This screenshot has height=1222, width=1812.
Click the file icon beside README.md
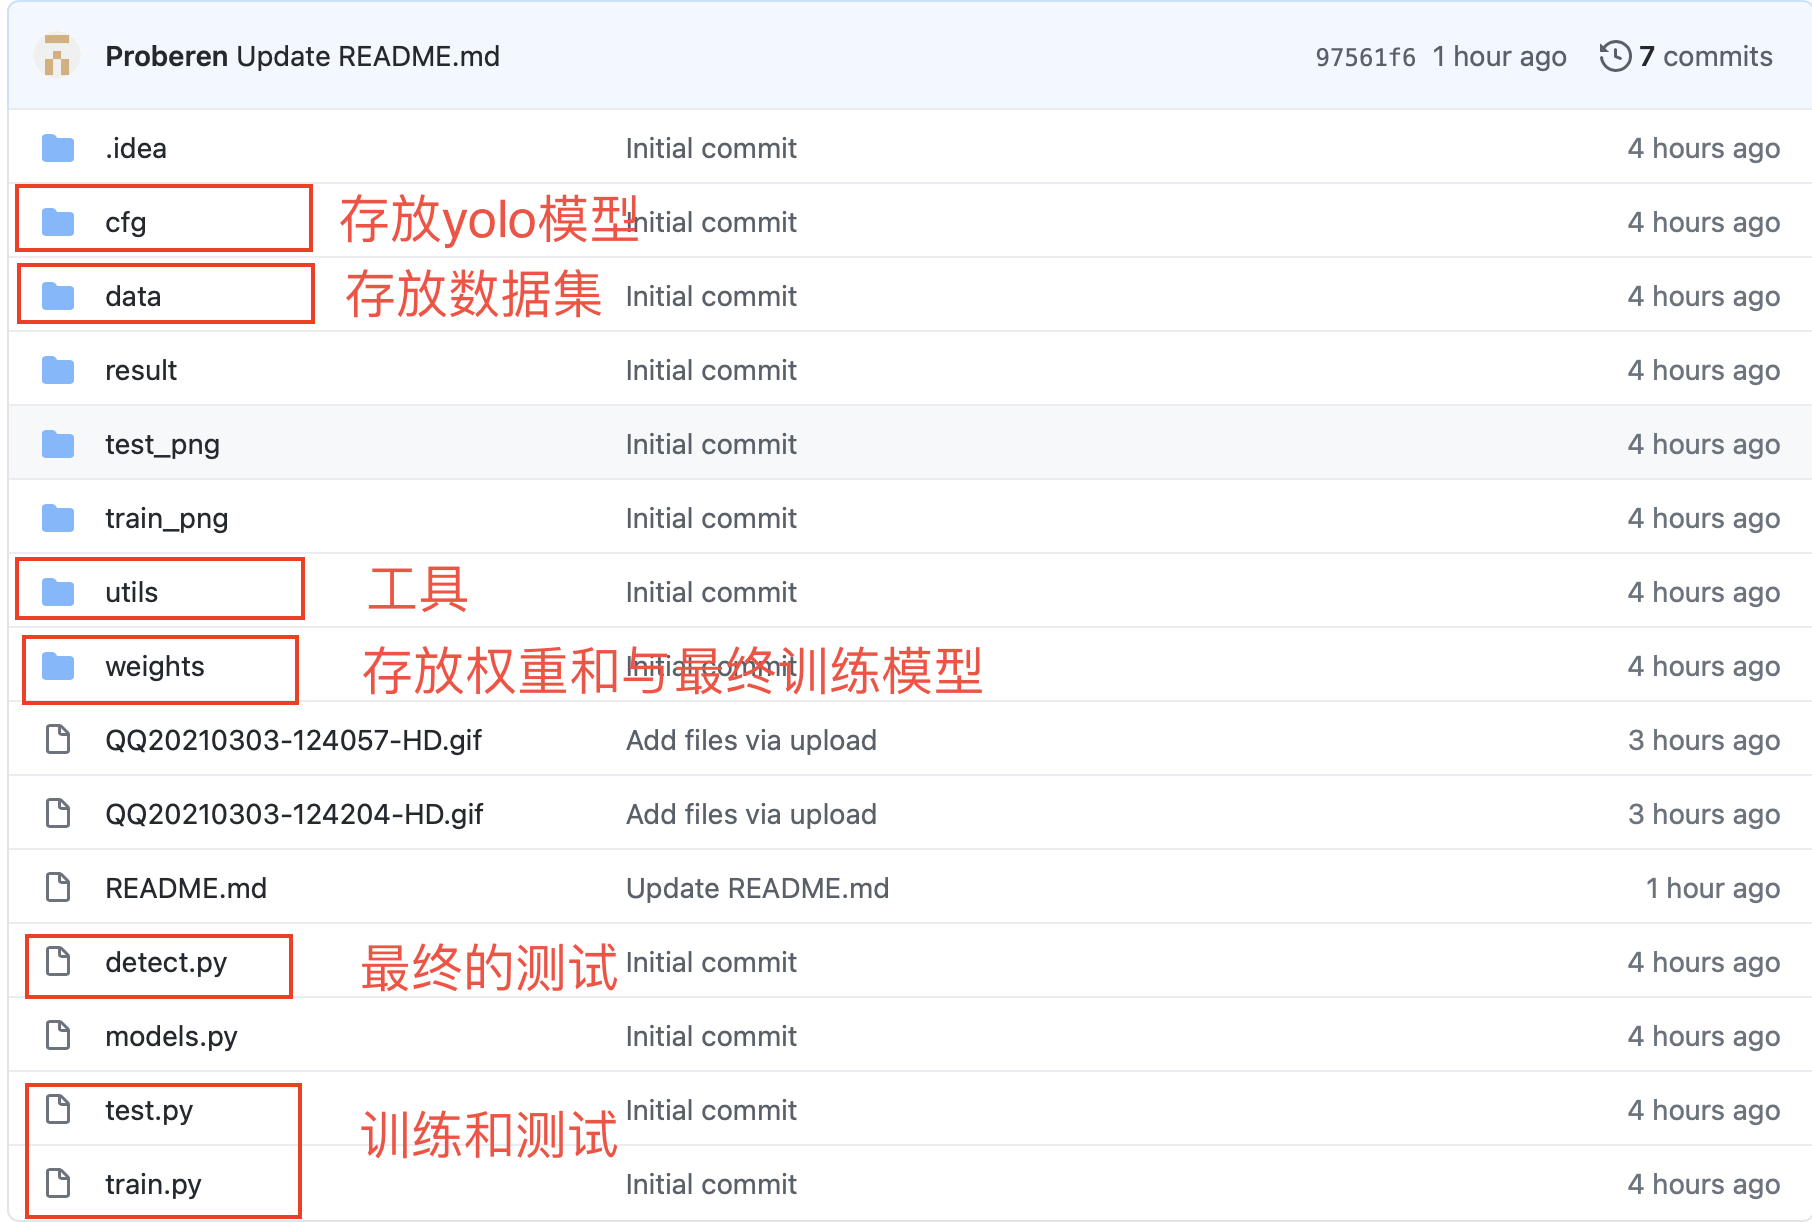[57, 887]
